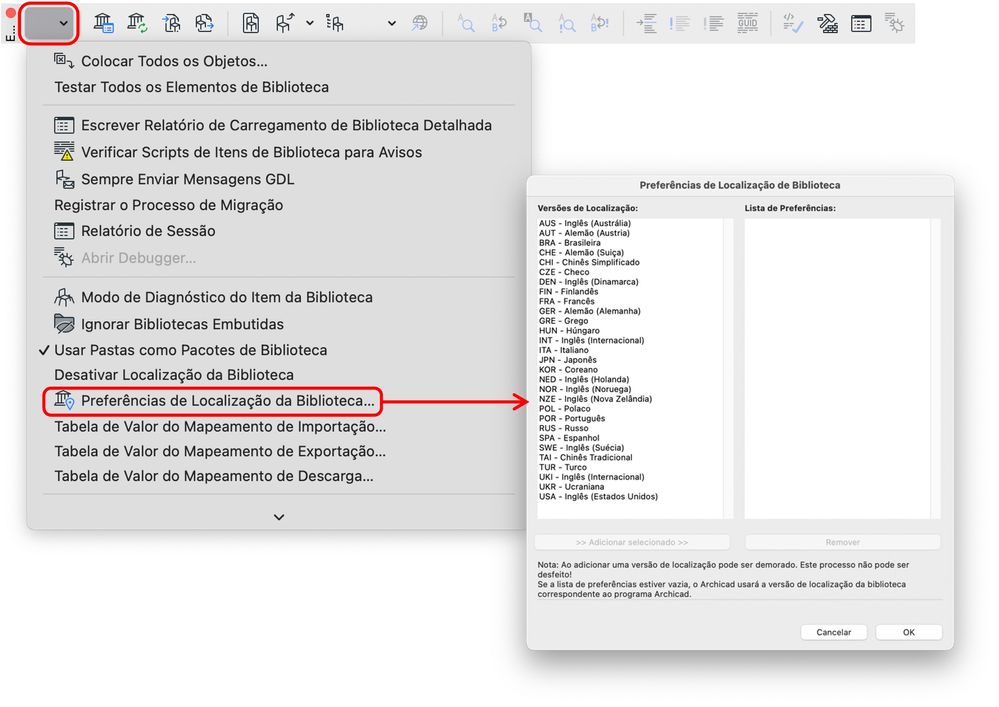
Task: Open the highlighted gray dropdown in toolbar
Action: point(49,24)
